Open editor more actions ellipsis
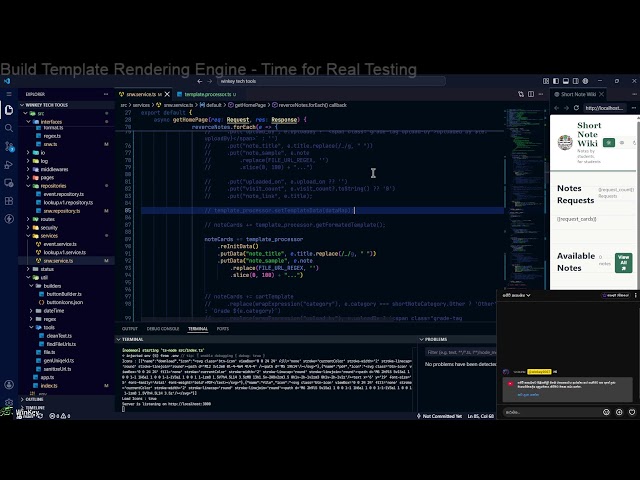 [x=541, y=94]
